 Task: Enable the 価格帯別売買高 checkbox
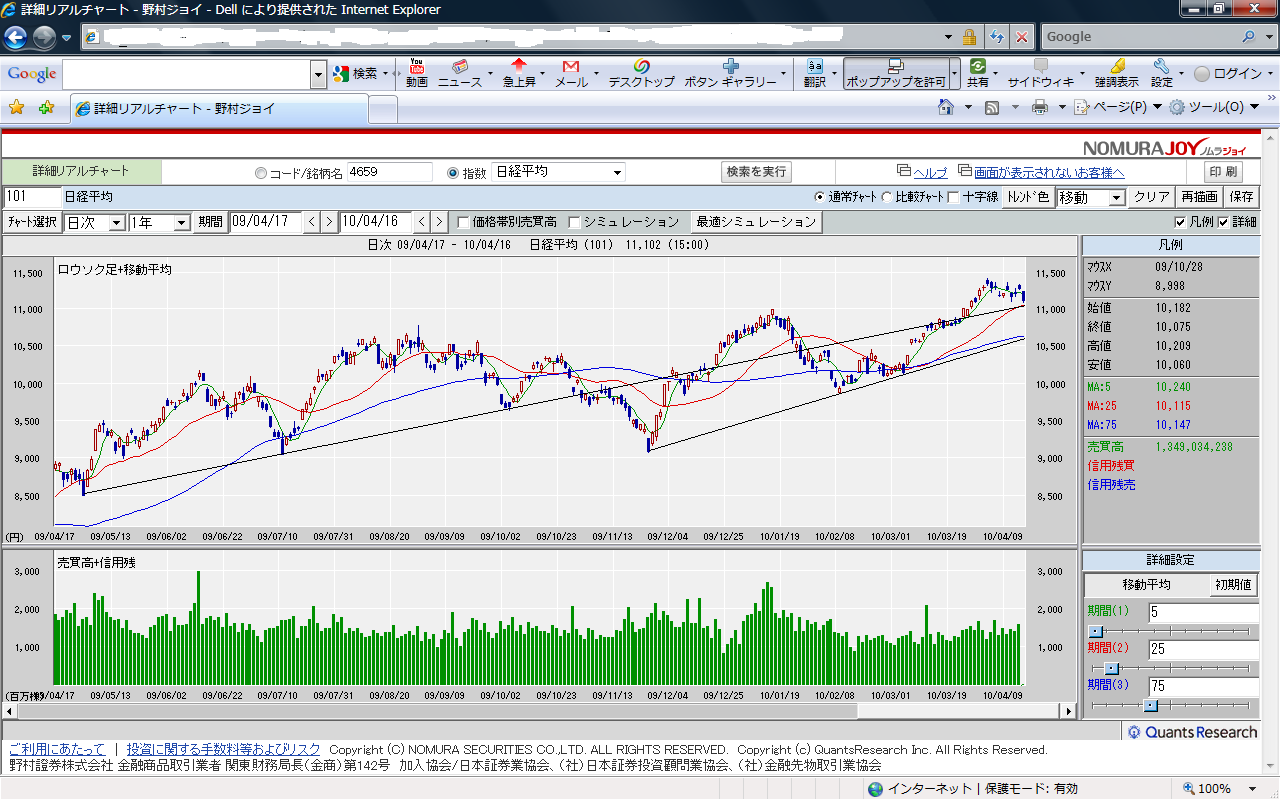463,222
